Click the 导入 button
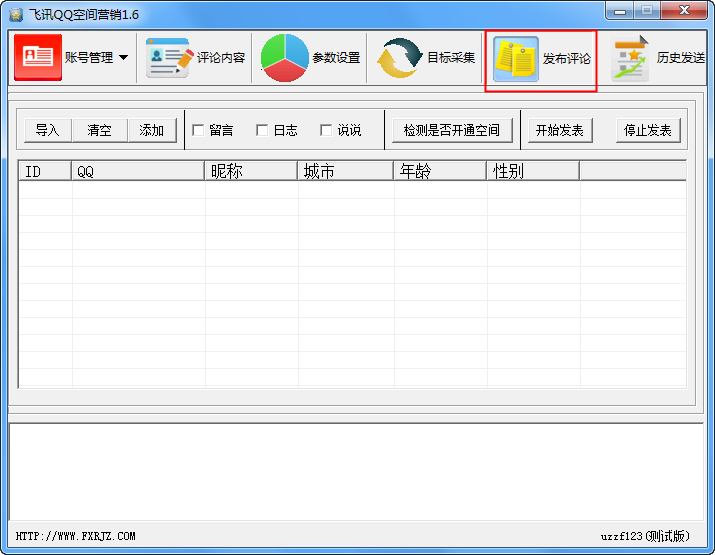715x555 pixels. [47, 130]
